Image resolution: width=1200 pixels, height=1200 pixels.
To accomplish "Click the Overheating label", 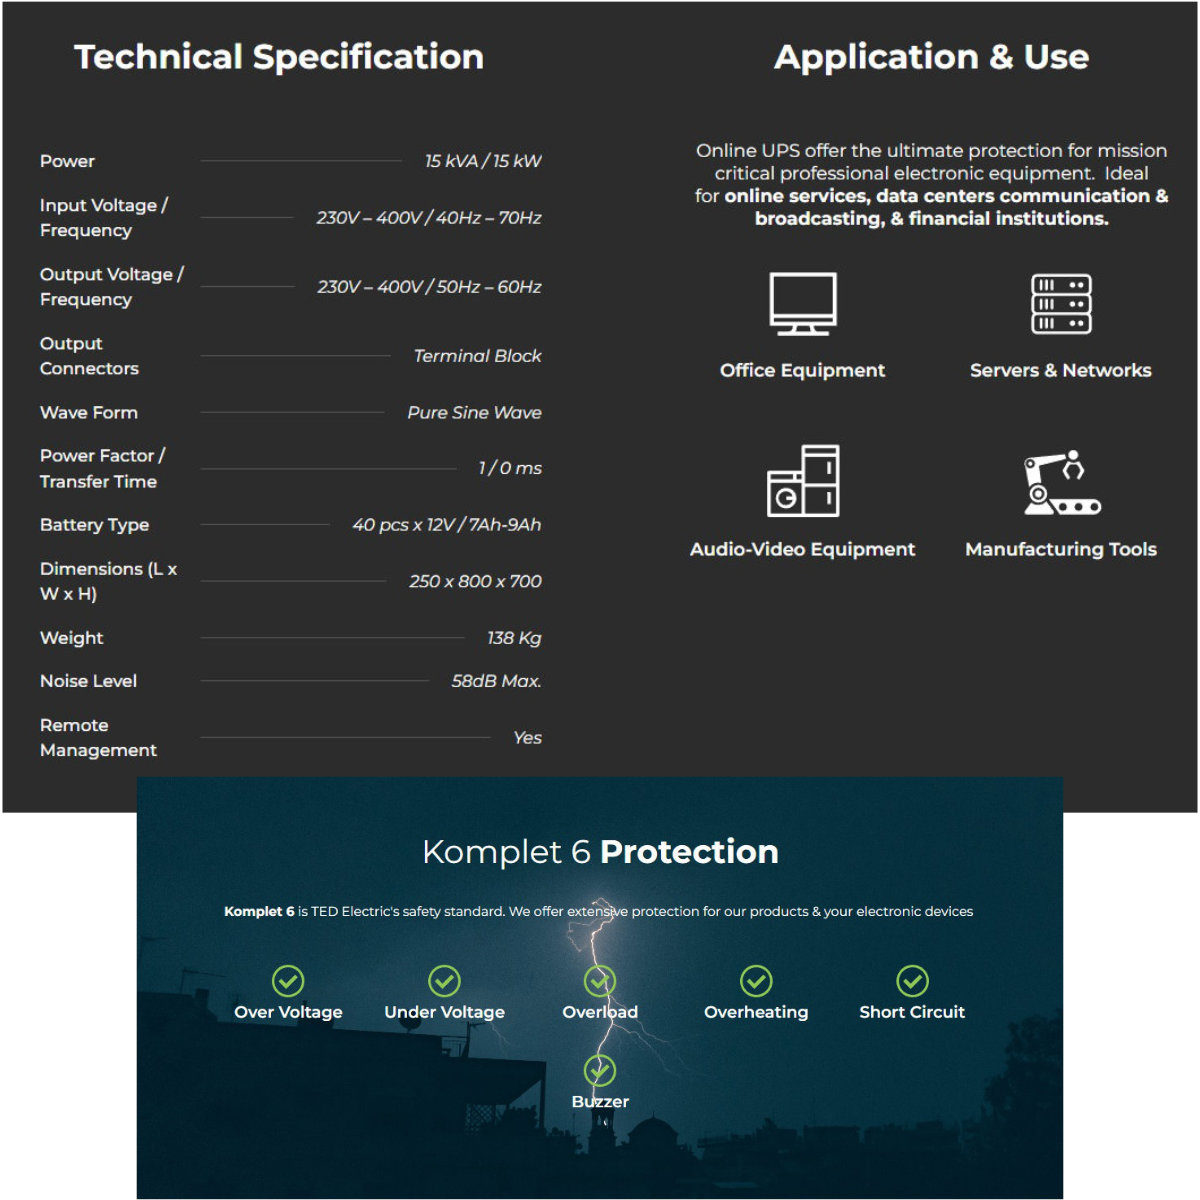I will (756, 1012).
